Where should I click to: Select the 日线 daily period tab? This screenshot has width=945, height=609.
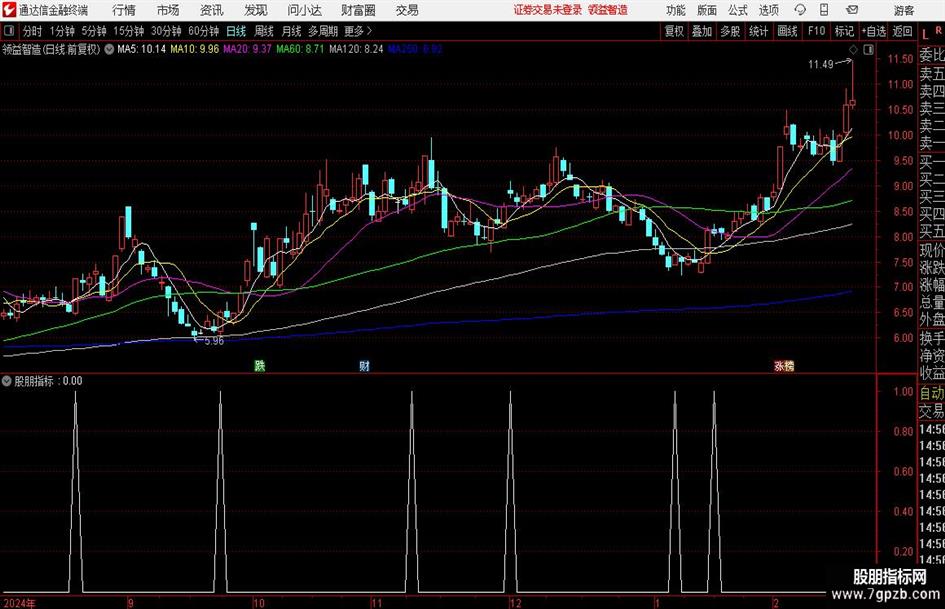point(236,31)
